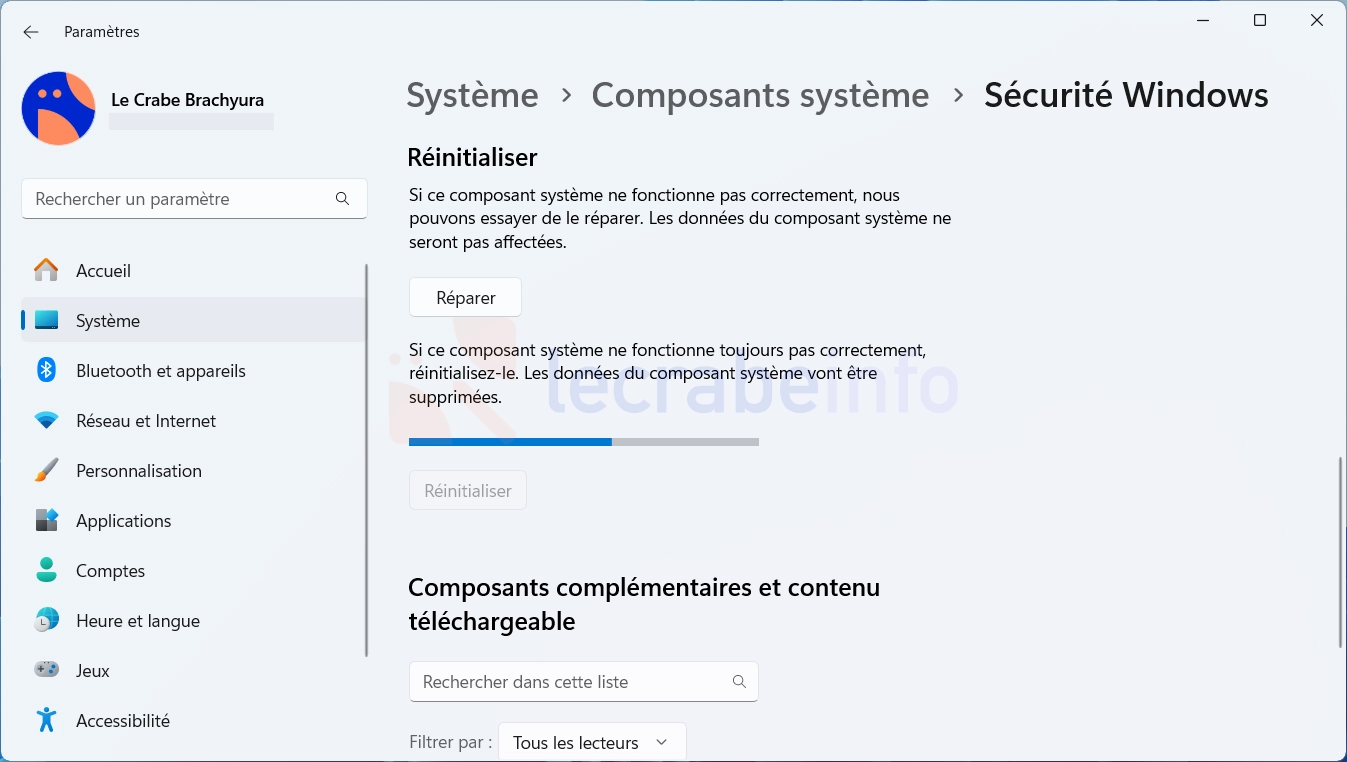Screen dimensions: 1347x762
Task: Click the Heure et langue globe icon
Action: pos(46,621)
